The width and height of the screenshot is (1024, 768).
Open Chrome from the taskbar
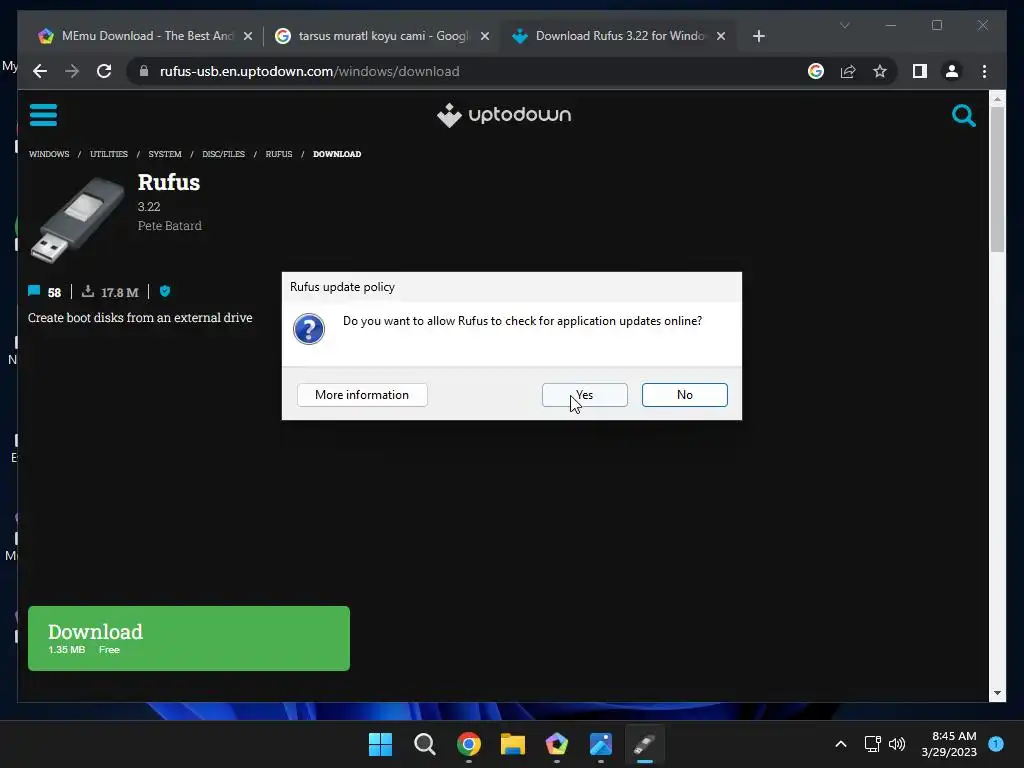click(x=468, y=744)
